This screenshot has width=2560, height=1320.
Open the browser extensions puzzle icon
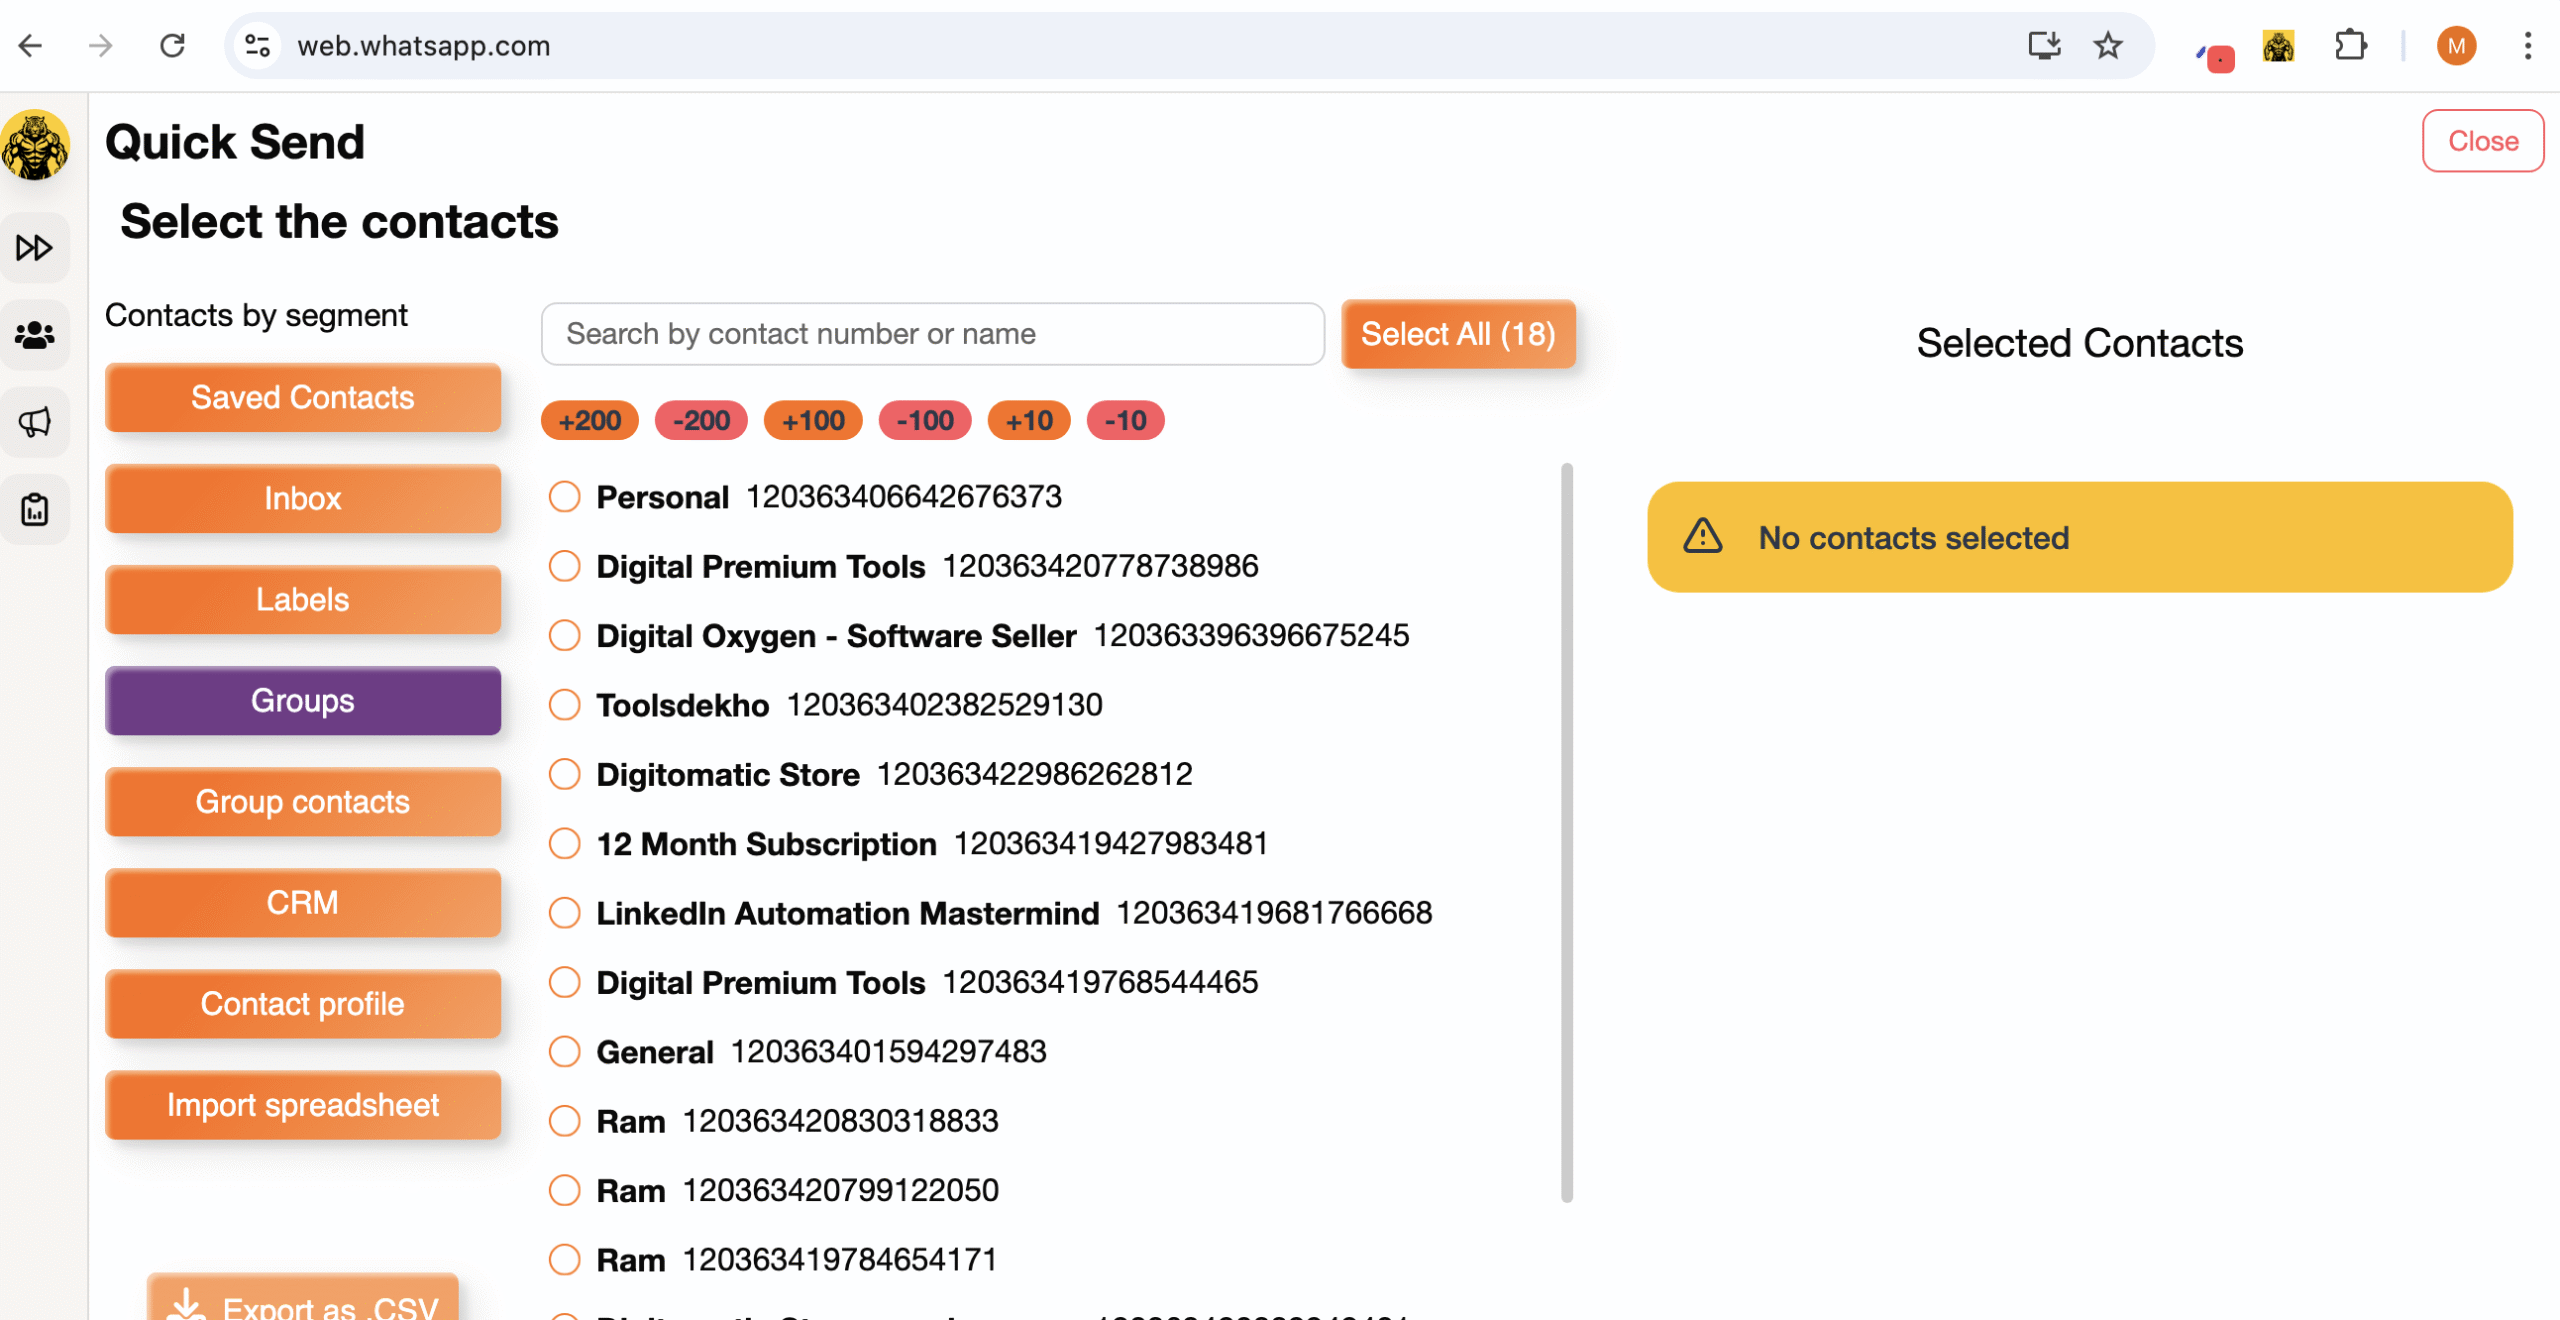(x=2350, y=46)
